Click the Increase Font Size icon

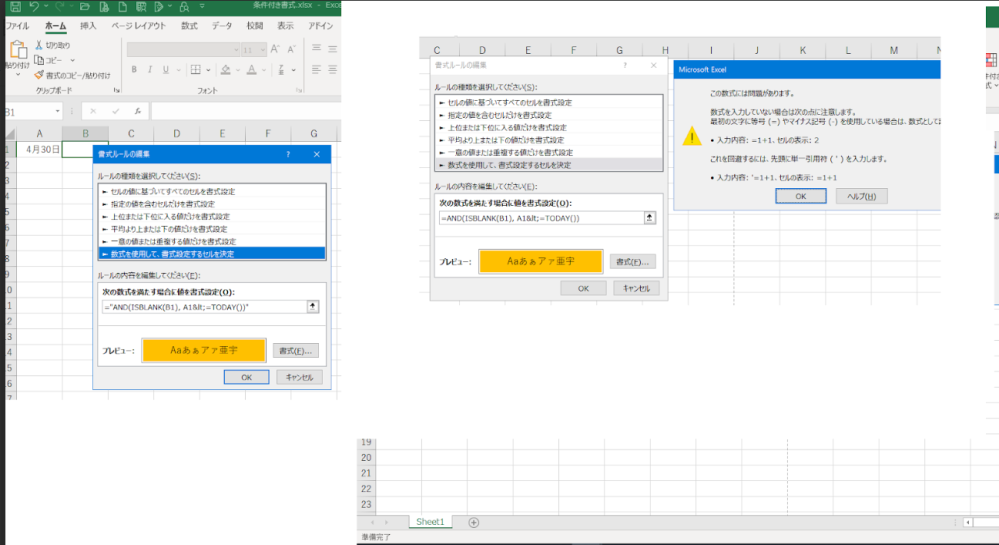coord(274,49)
